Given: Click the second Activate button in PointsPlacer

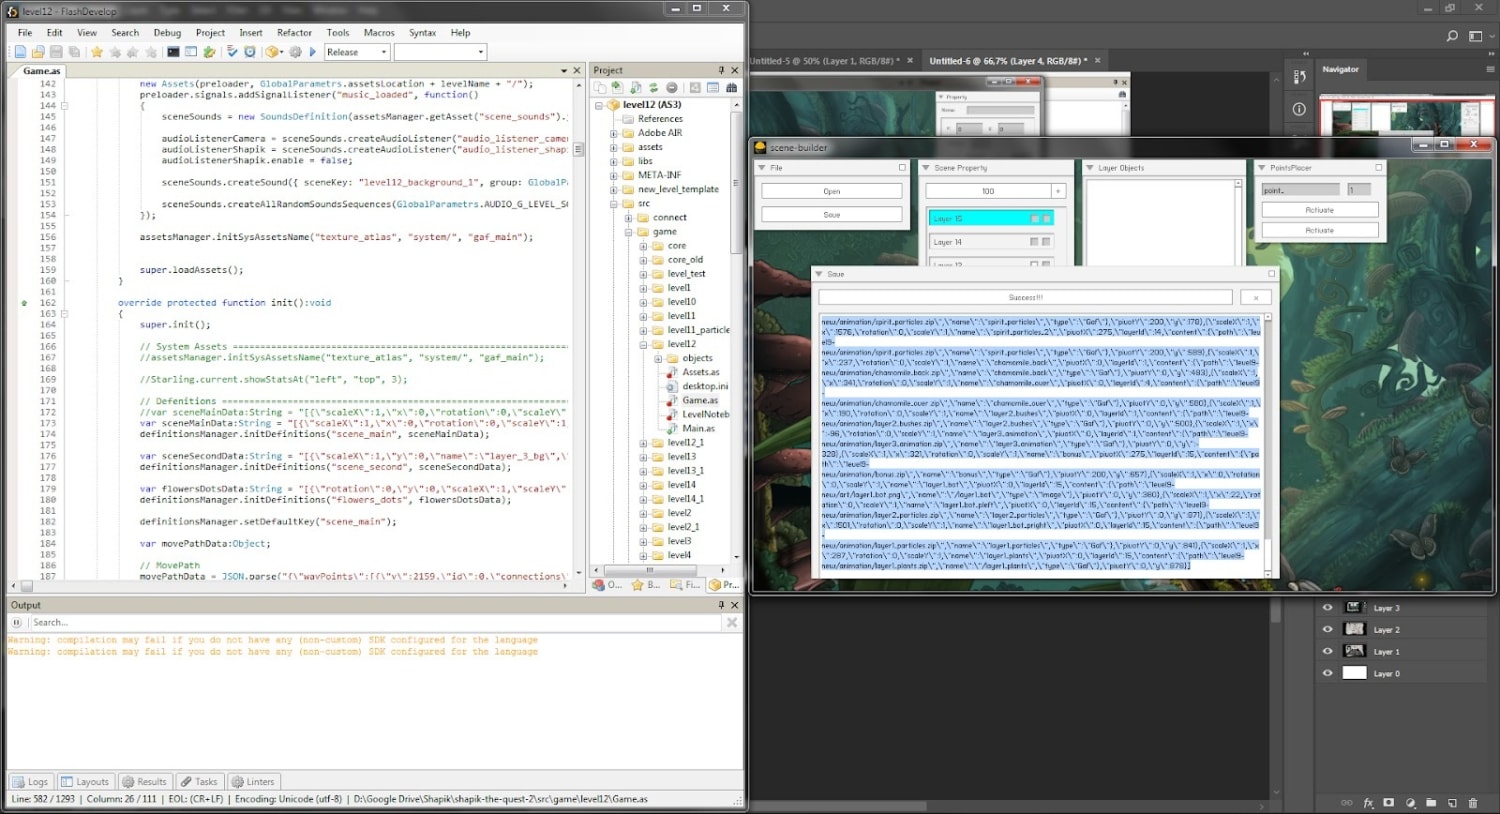Looking at the screenshot, I should click(1320, 230).
